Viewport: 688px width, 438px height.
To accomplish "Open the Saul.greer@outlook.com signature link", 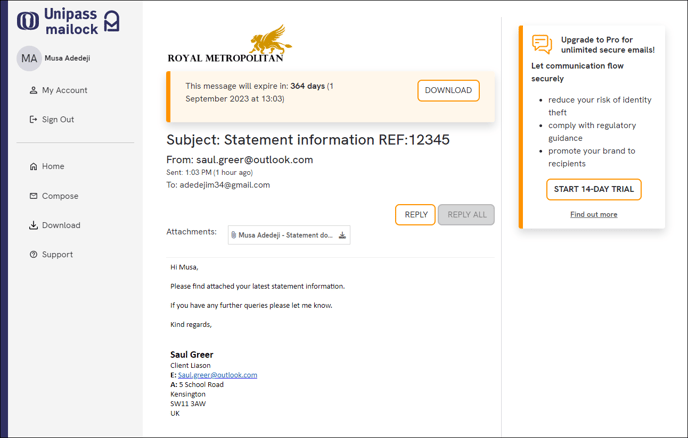I will tap(218, 375).
